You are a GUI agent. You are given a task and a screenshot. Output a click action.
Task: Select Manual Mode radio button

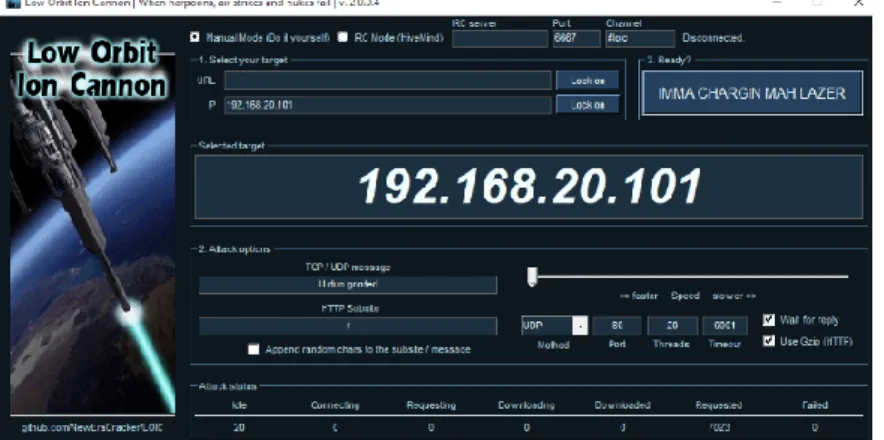pos(195,37)
